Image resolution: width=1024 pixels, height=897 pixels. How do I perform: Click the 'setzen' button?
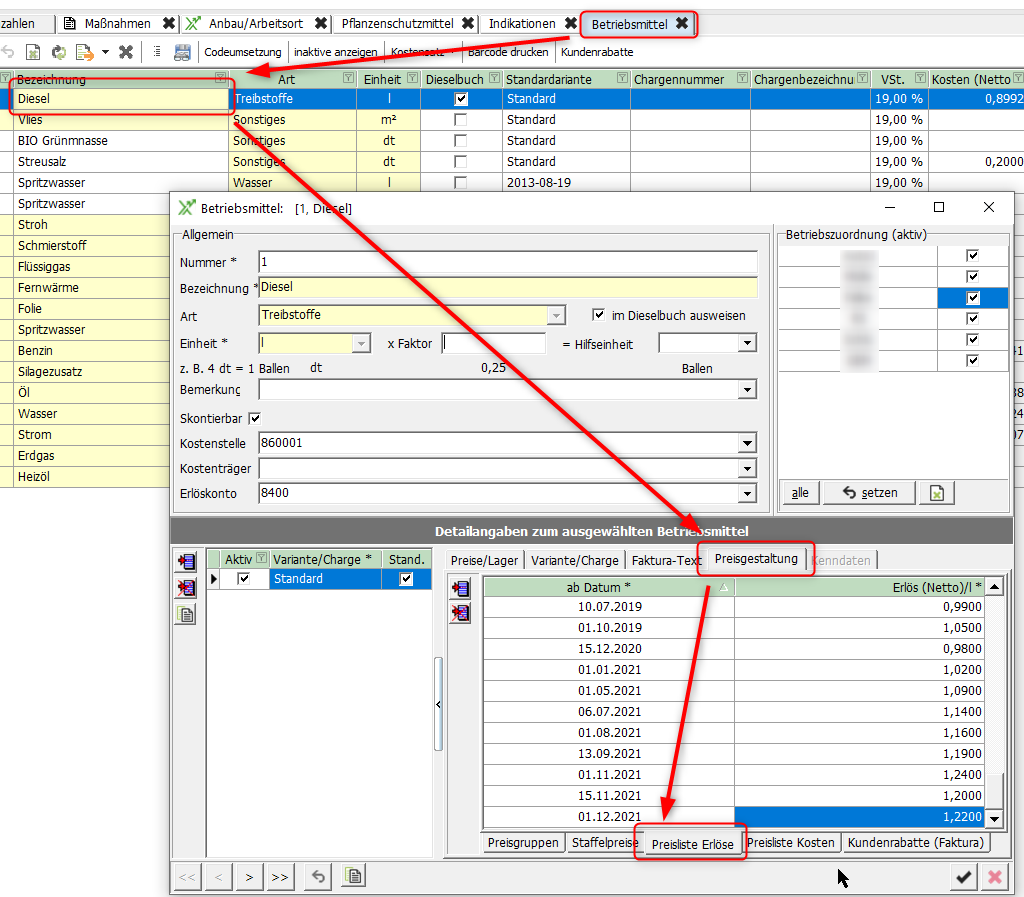869,492
